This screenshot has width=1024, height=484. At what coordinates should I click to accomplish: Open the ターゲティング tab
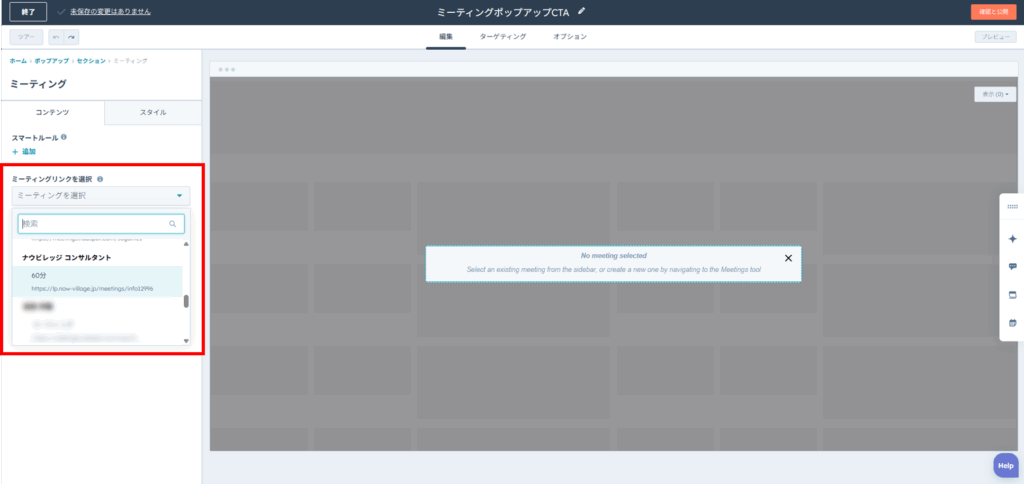[502, 37]
